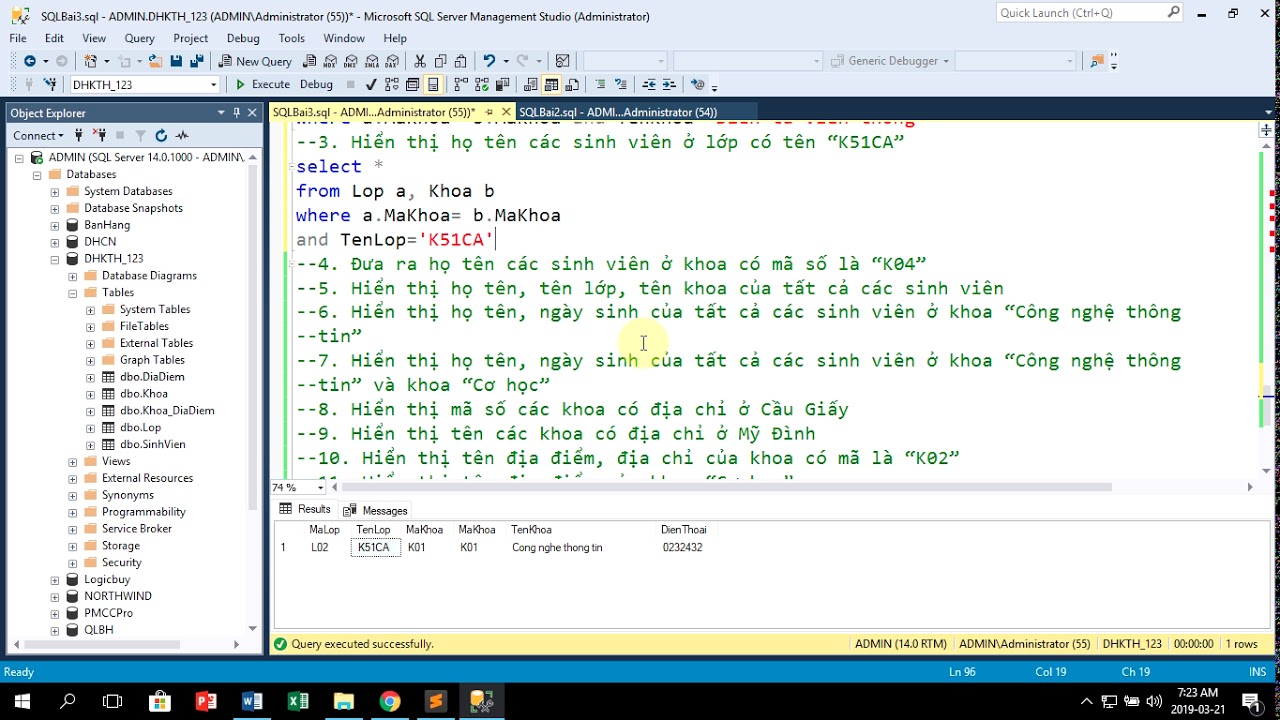This screenshot has height=720, width=1280.
Task: Open the File menu
Action: click(18, 38)
